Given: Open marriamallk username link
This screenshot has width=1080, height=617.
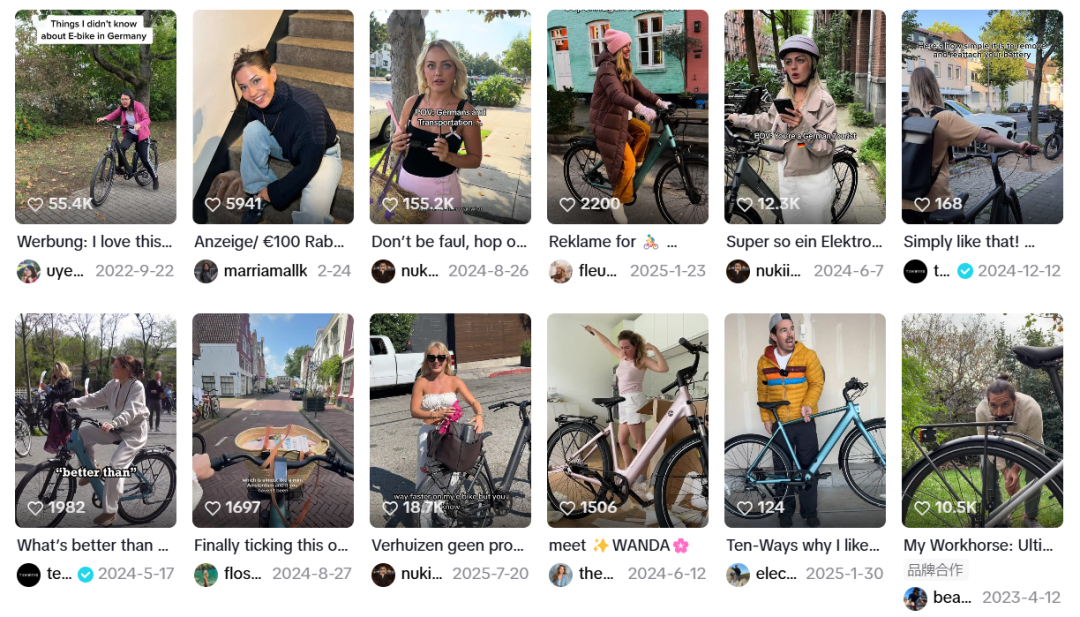Looking at the screenshot, I should (x=265, y=271).
